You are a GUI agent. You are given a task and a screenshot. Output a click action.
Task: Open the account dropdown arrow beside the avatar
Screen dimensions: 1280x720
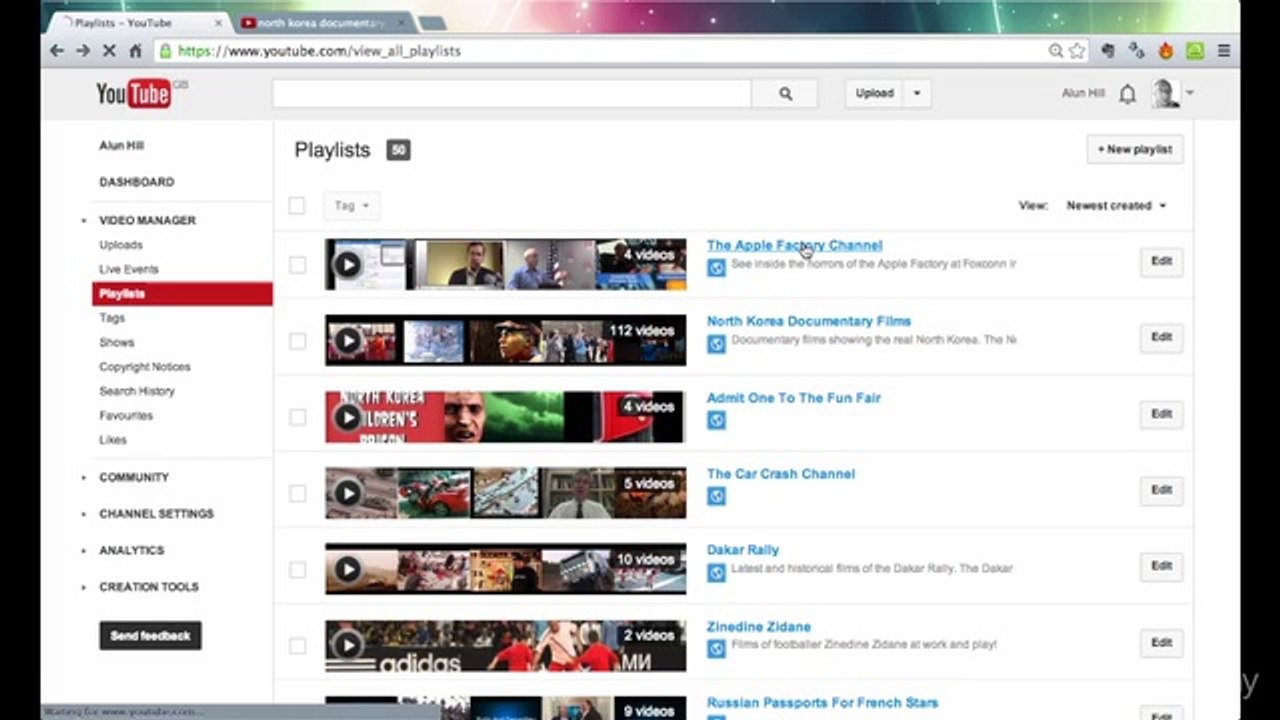(1189, 93)
